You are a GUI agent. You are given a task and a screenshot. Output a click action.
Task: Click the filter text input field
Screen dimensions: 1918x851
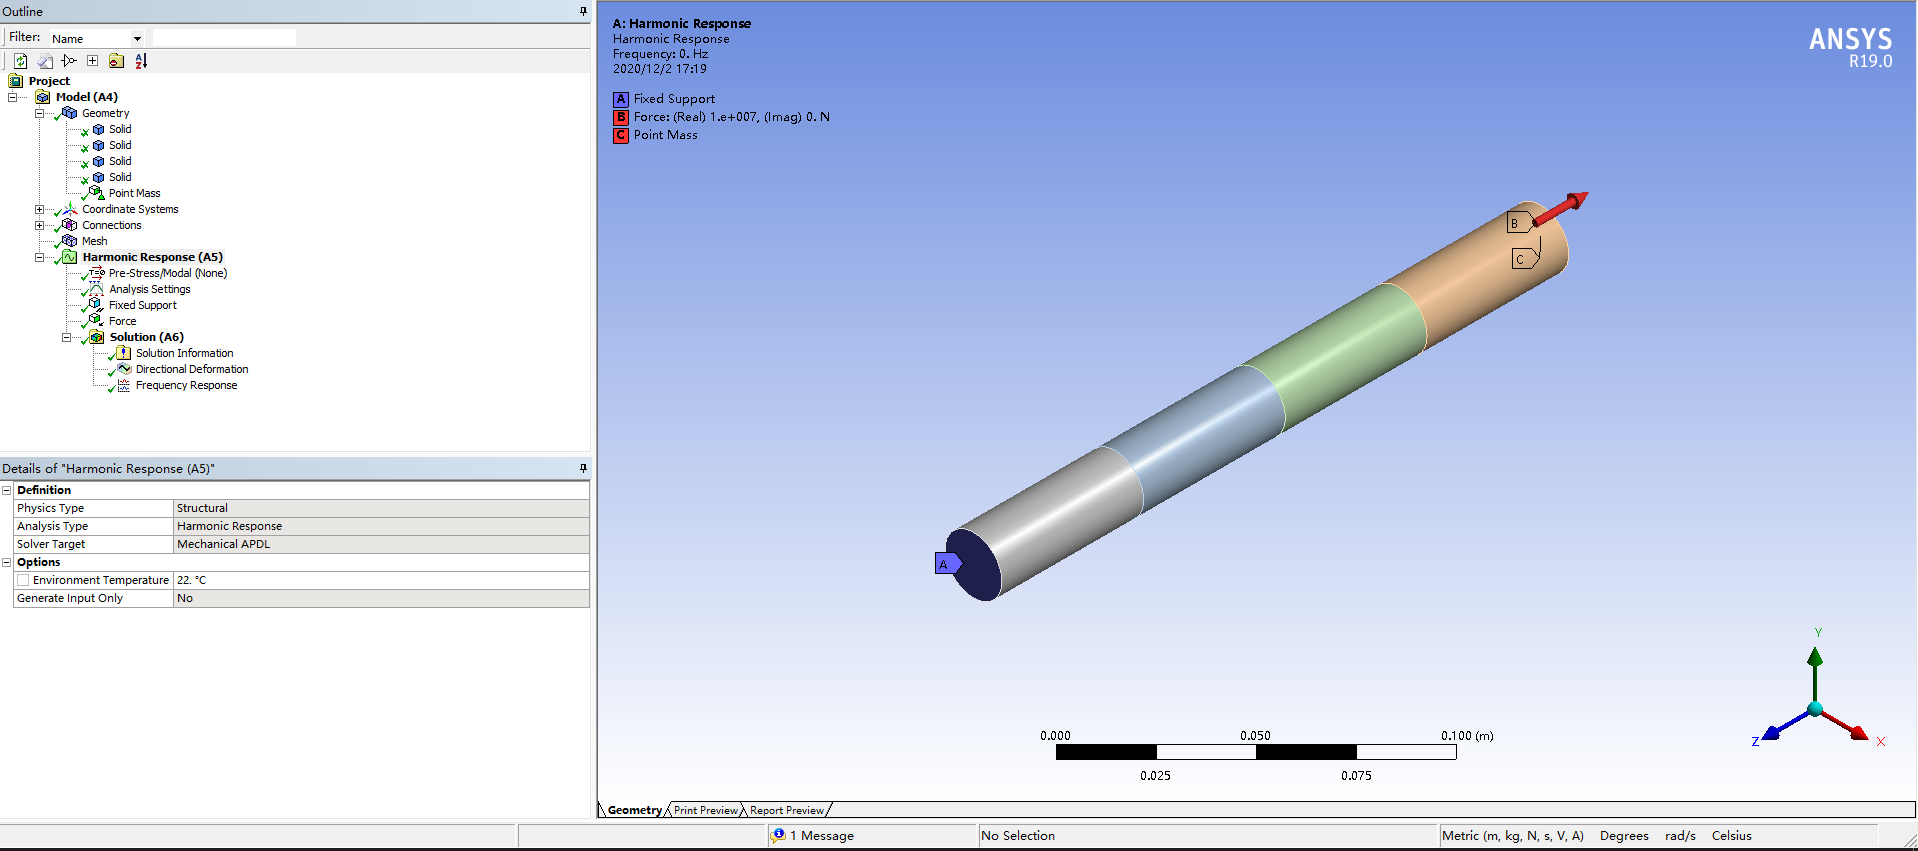click(x=224, y=38)
